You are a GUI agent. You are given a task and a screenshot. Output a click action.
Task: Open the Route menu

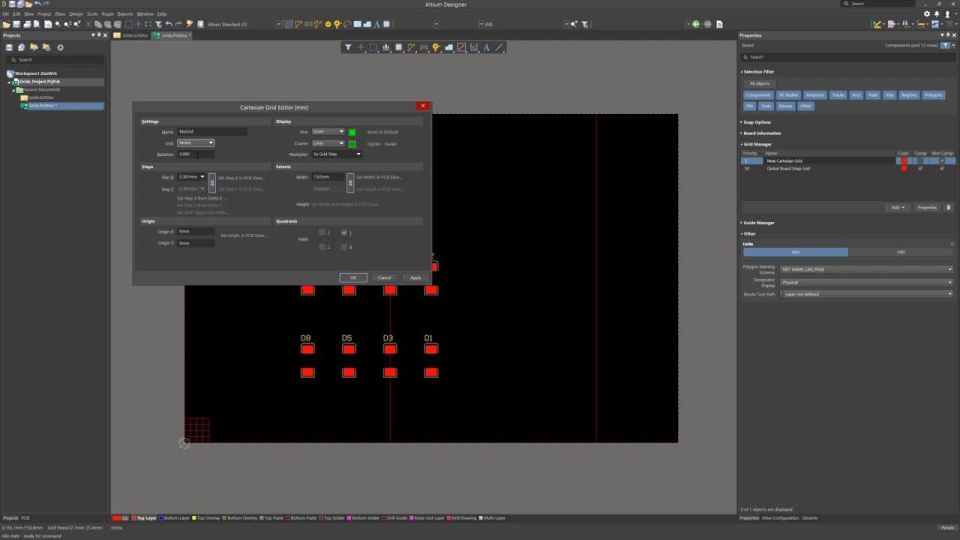click(108, 13)
